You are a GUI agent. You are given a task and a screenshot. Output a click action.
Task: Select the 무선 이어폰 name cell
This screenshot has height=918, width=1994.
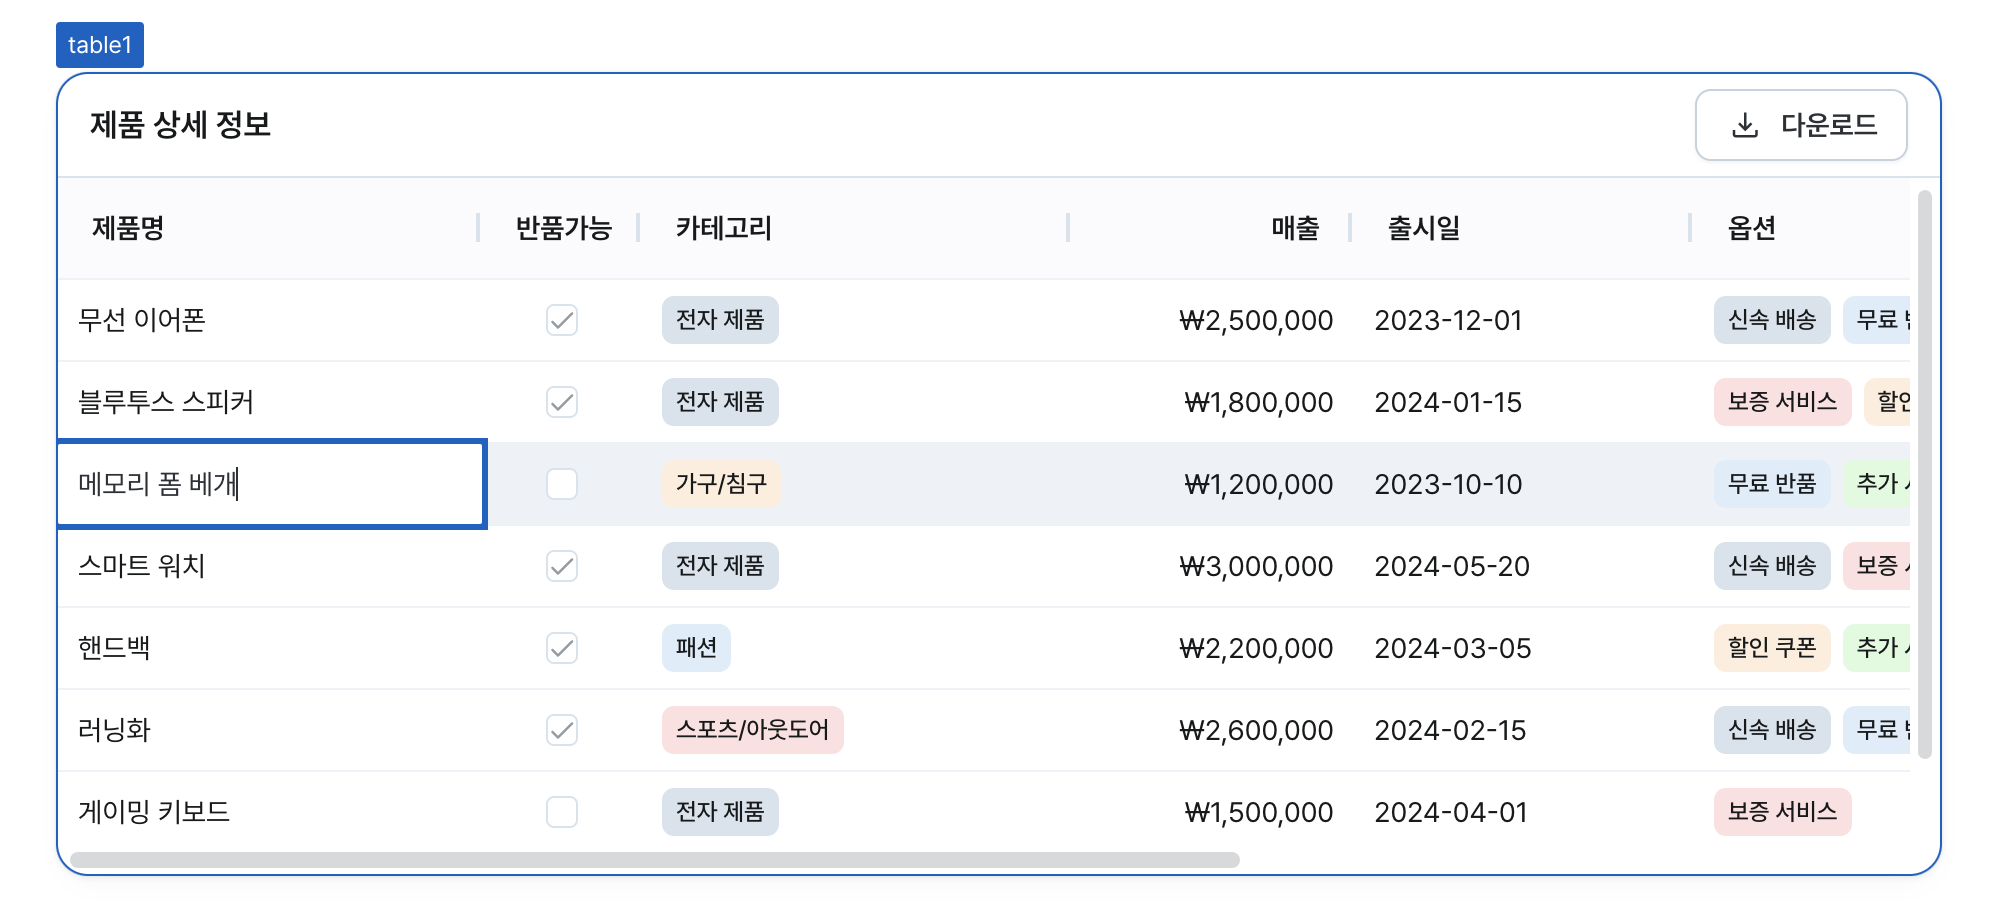(268, 320)
